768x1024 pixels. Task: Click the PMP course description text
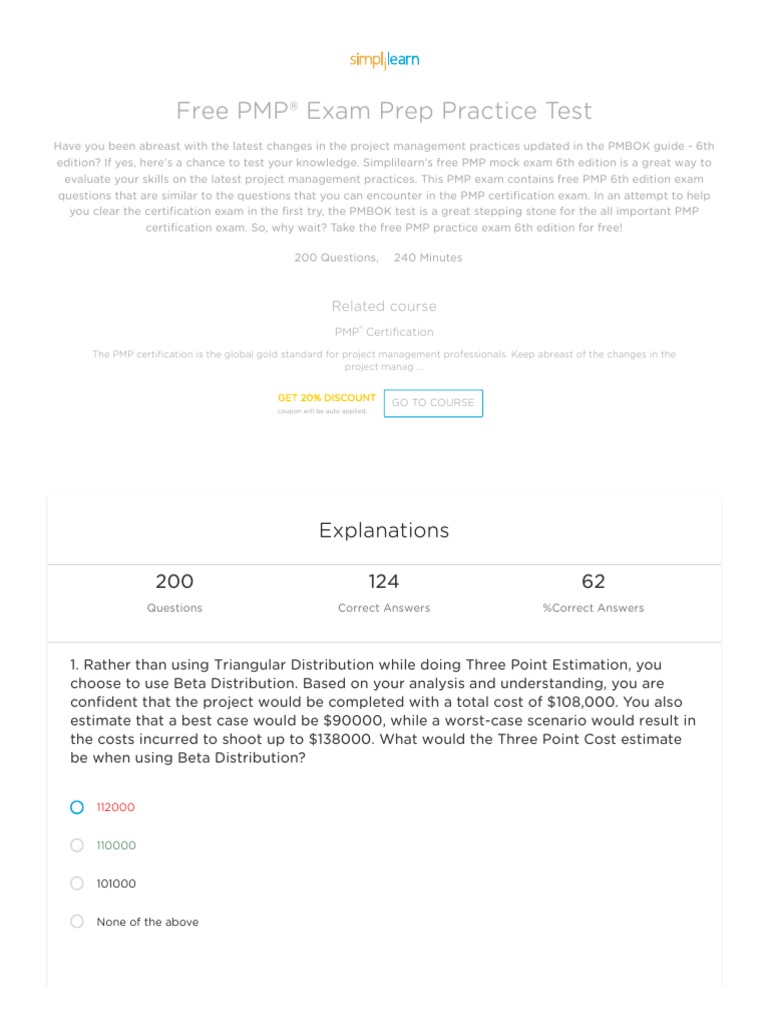coord(384,360)
